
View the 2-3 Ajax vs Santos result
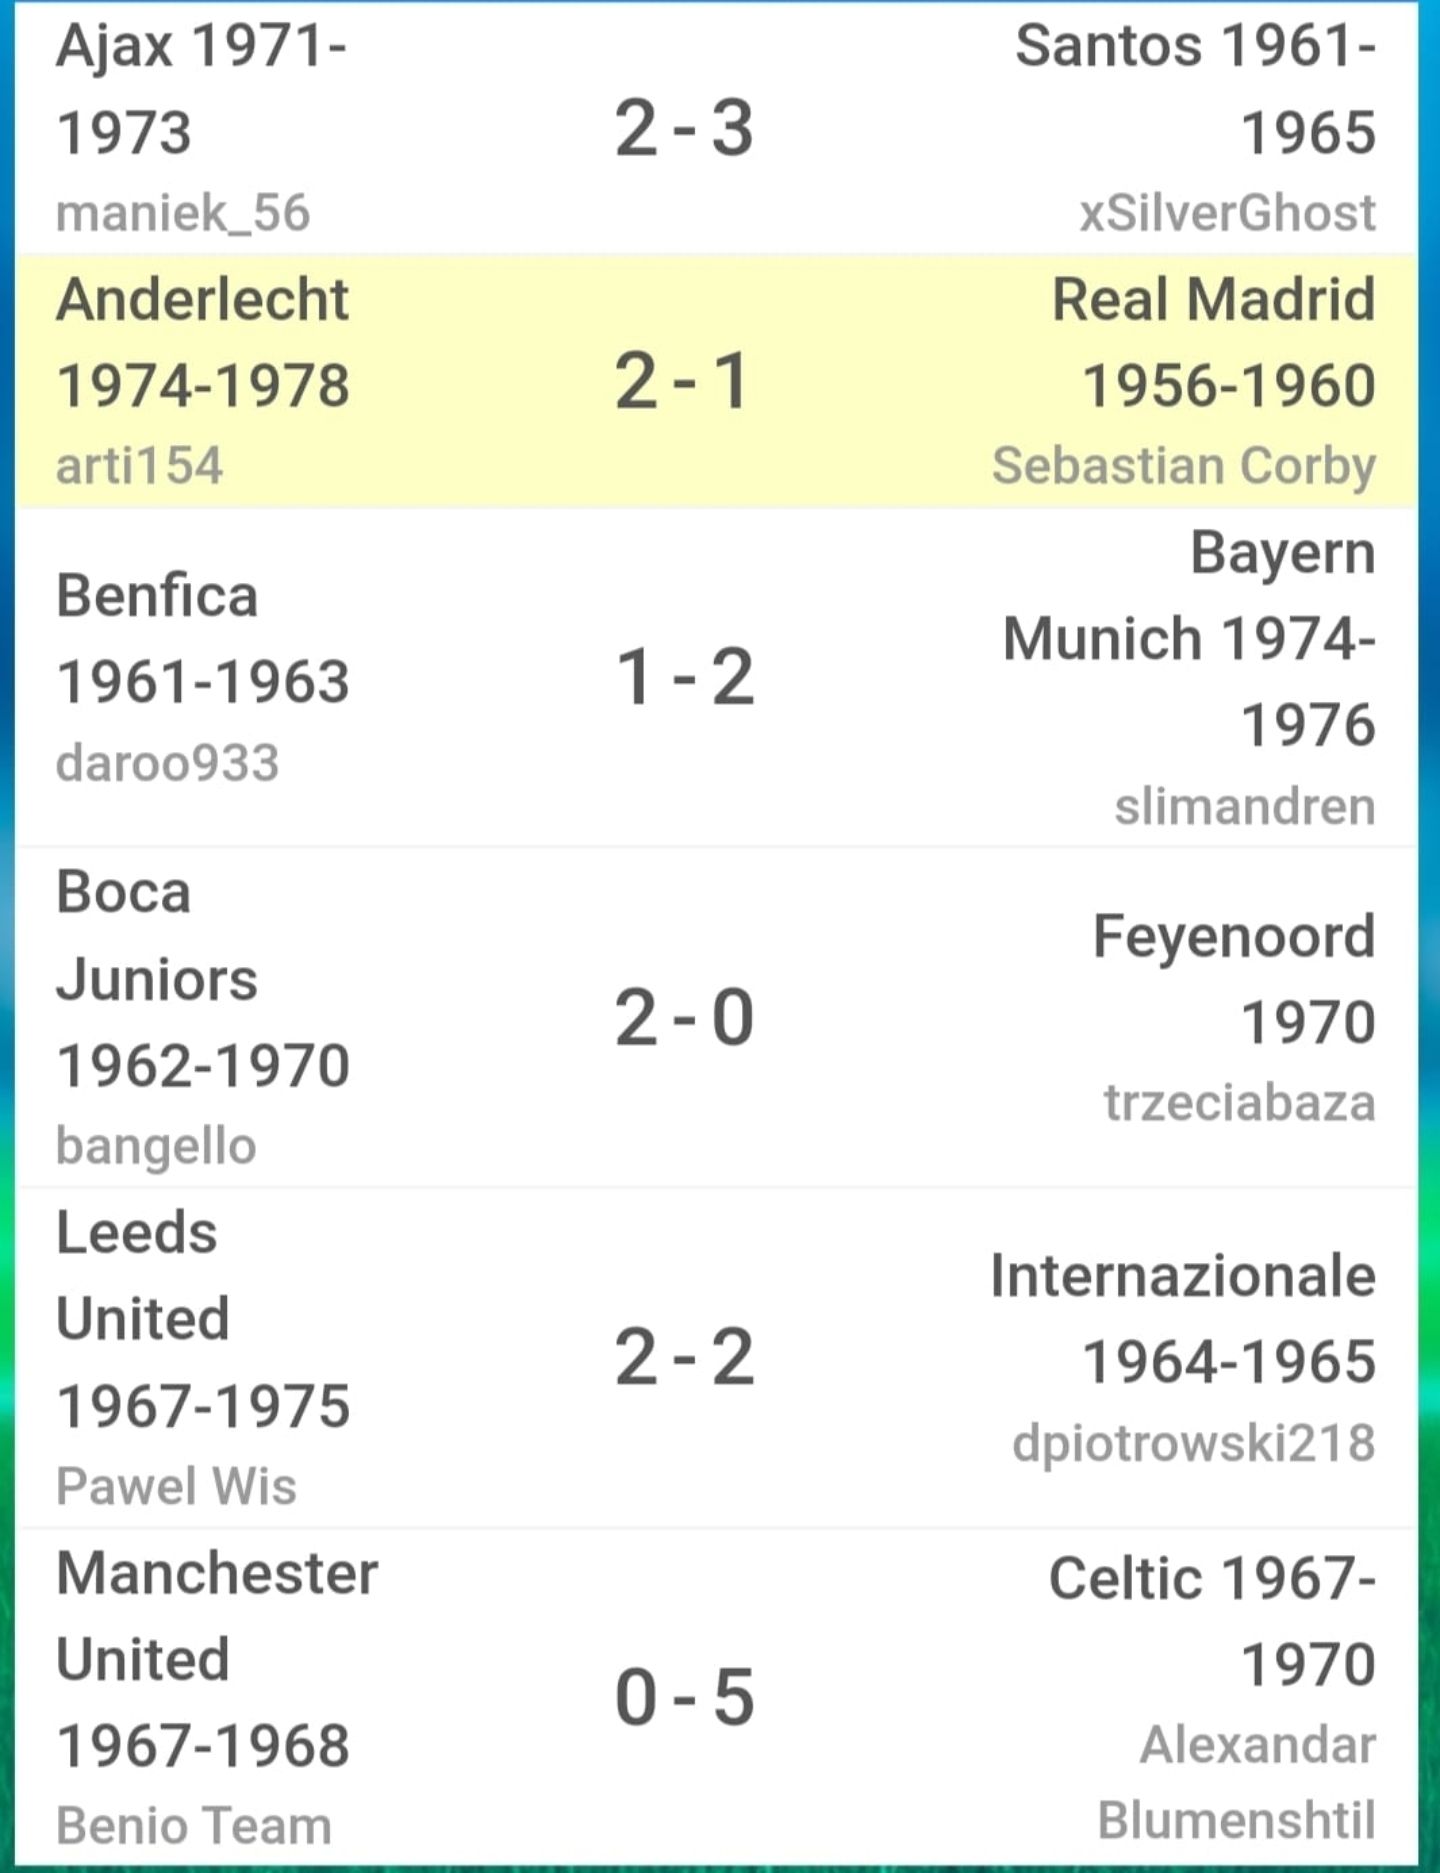coord(684,128)
